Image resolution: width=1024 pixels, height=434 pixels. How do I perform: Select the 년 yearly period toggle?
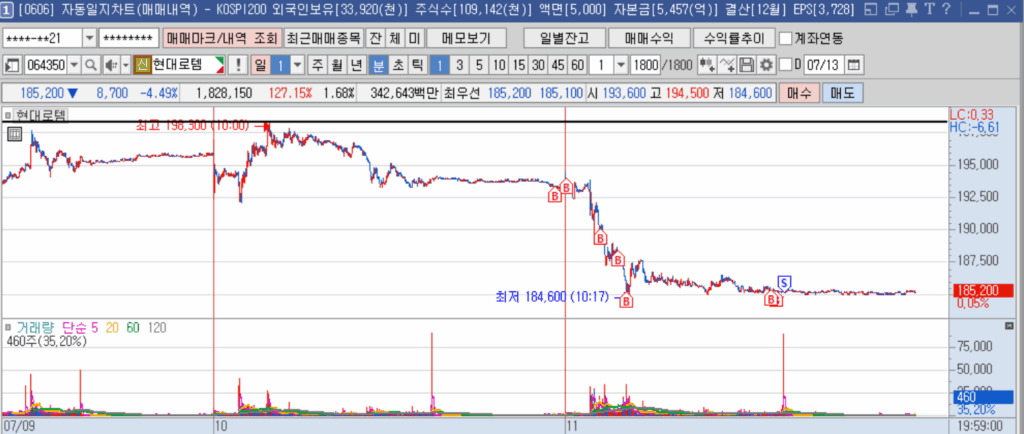coord(357,65)
